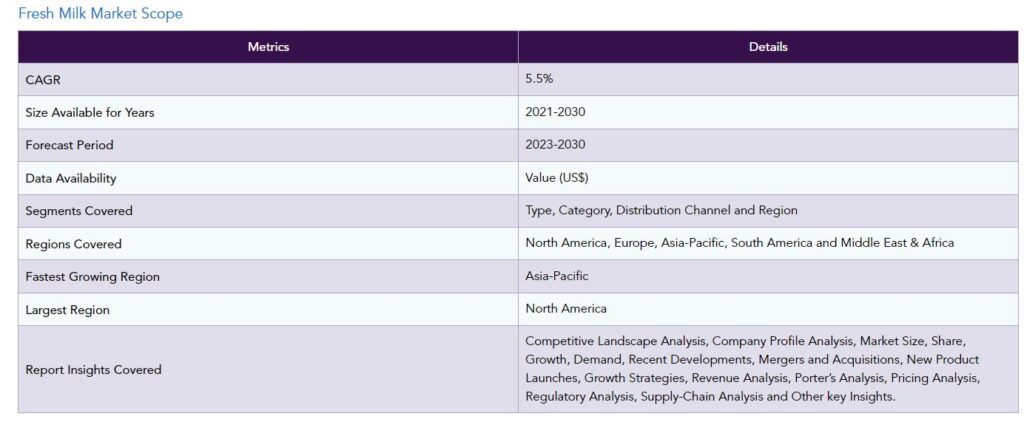Click the North America, Europe regions list
Screen dimensions: 1024x422
739,243
